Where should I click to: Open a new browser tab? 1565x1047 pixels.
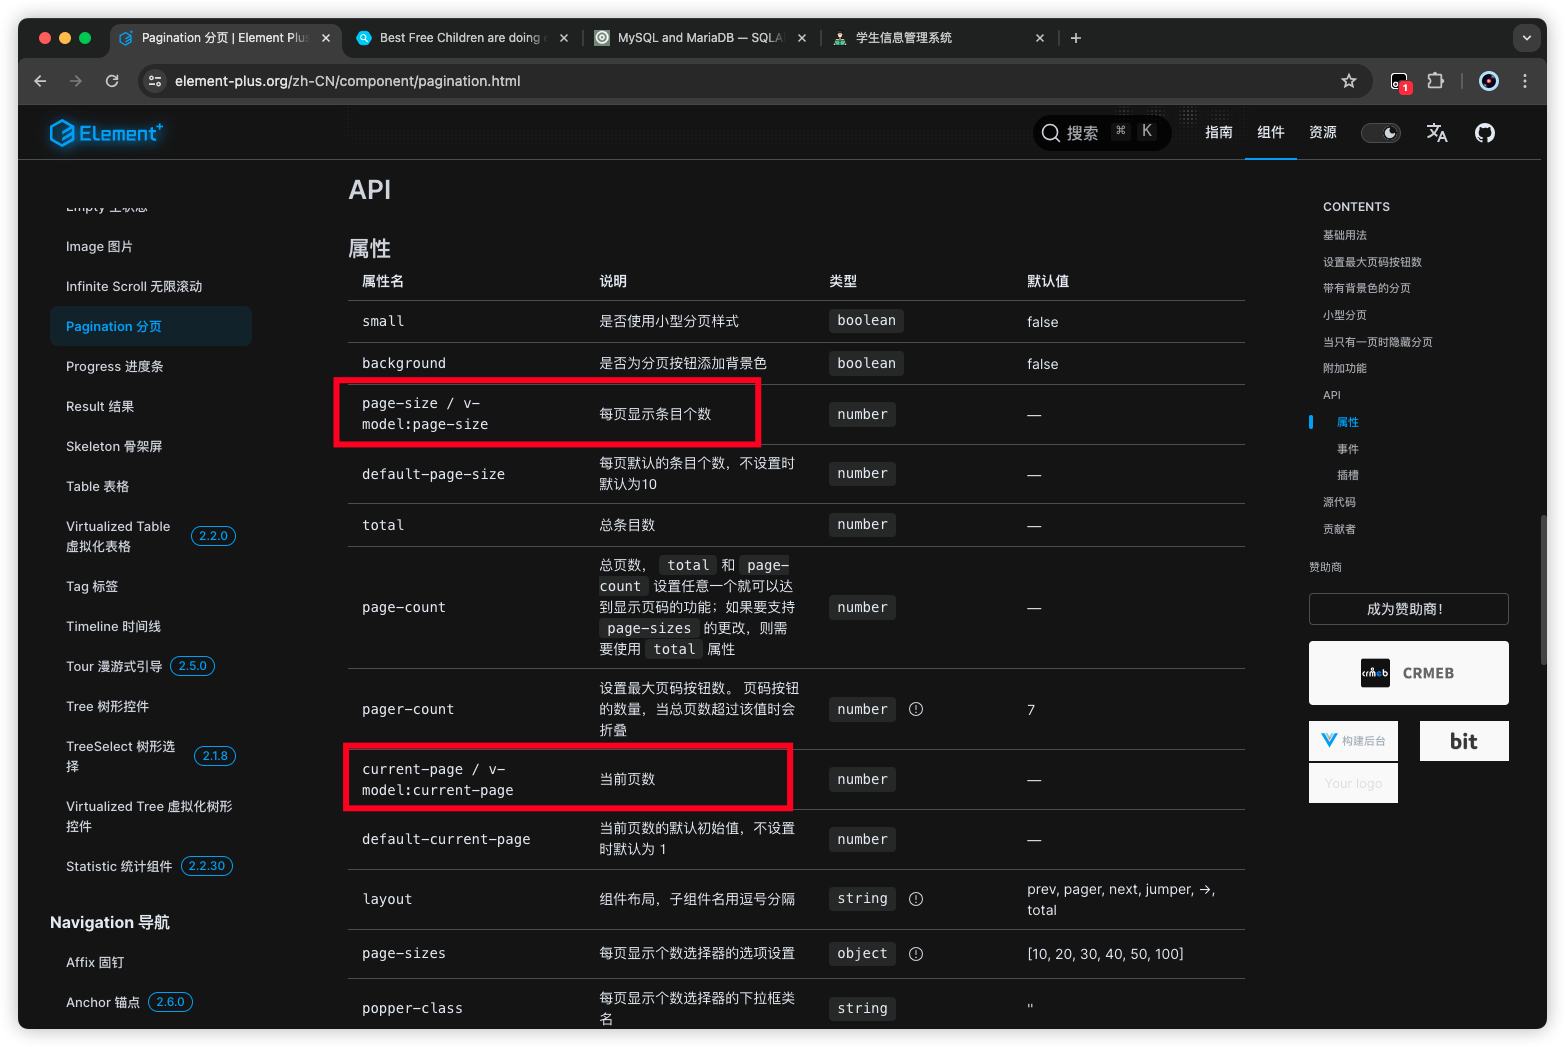[1076, 38]
